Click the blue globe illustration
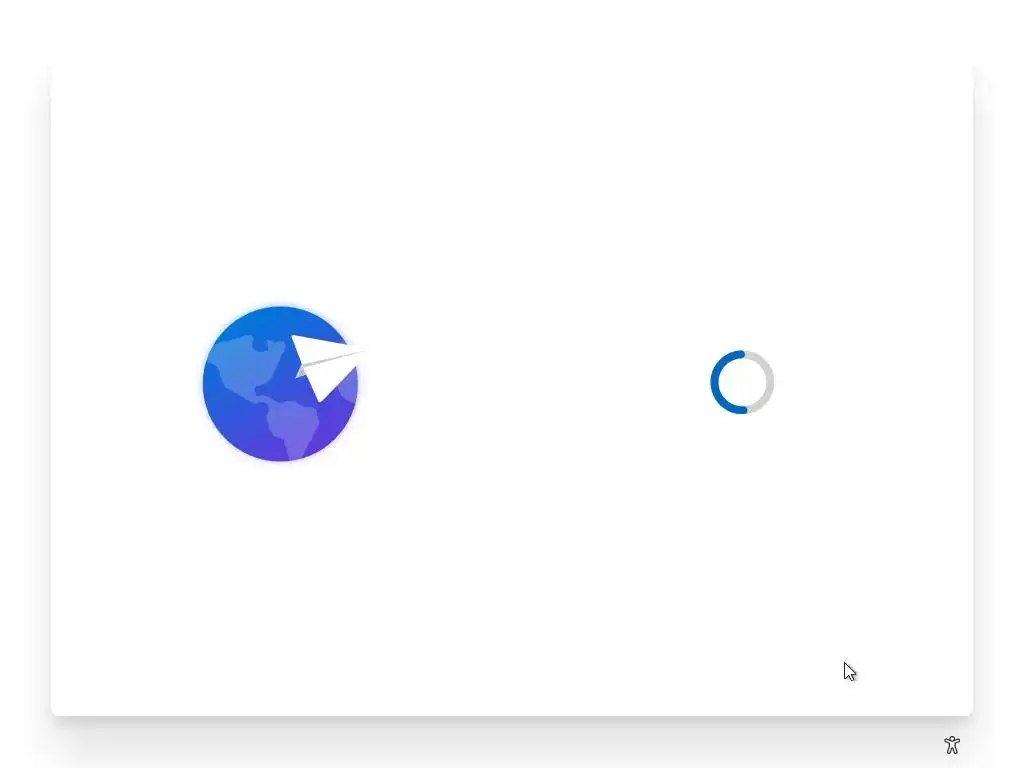Screen dimensions: 1024x768 click(280, 383)
